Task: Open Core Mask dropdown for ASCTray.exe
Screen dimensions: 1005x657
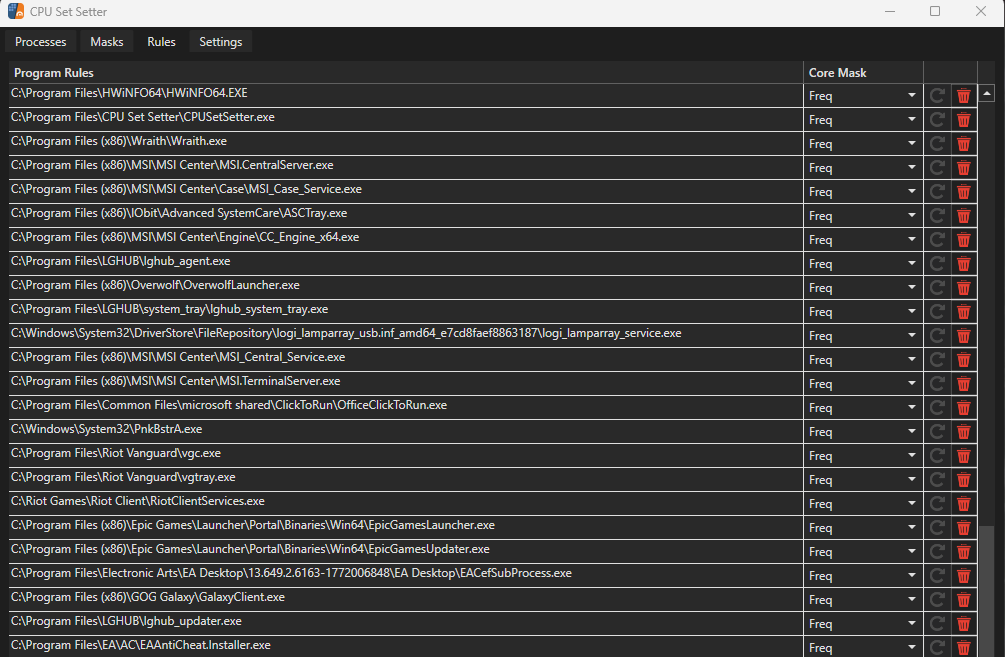Action: (863, 216)
